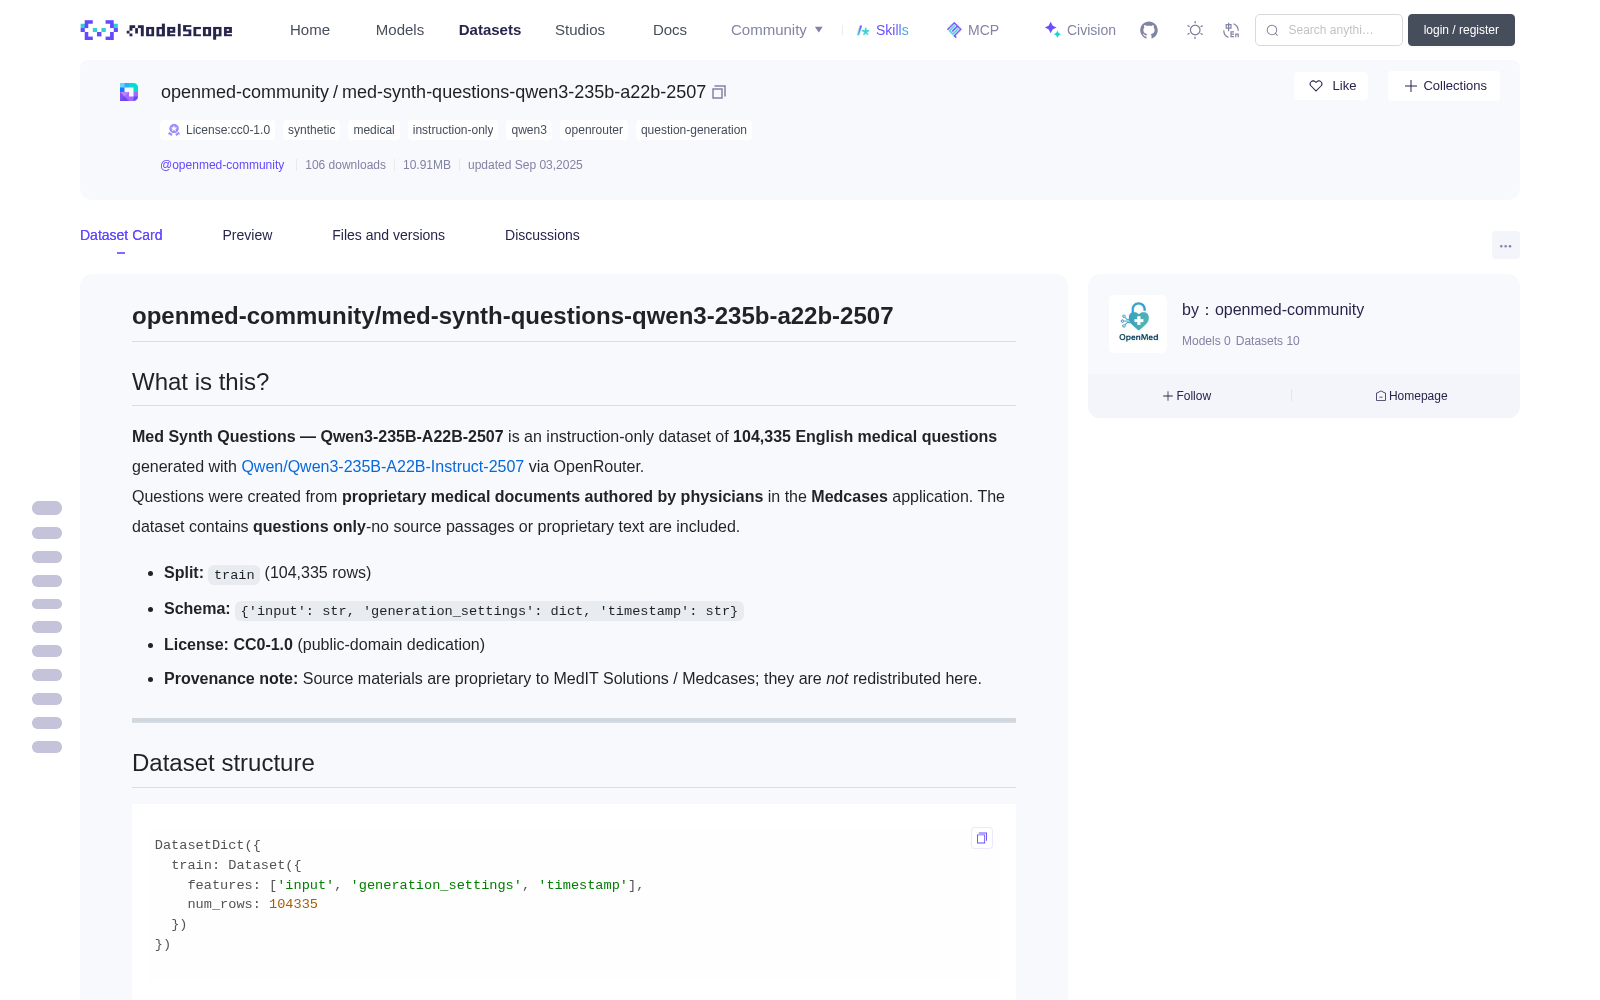The height and width of the screenshot is (1000, 1600).
Task: Open Civision page
Action: [1080, 30]
